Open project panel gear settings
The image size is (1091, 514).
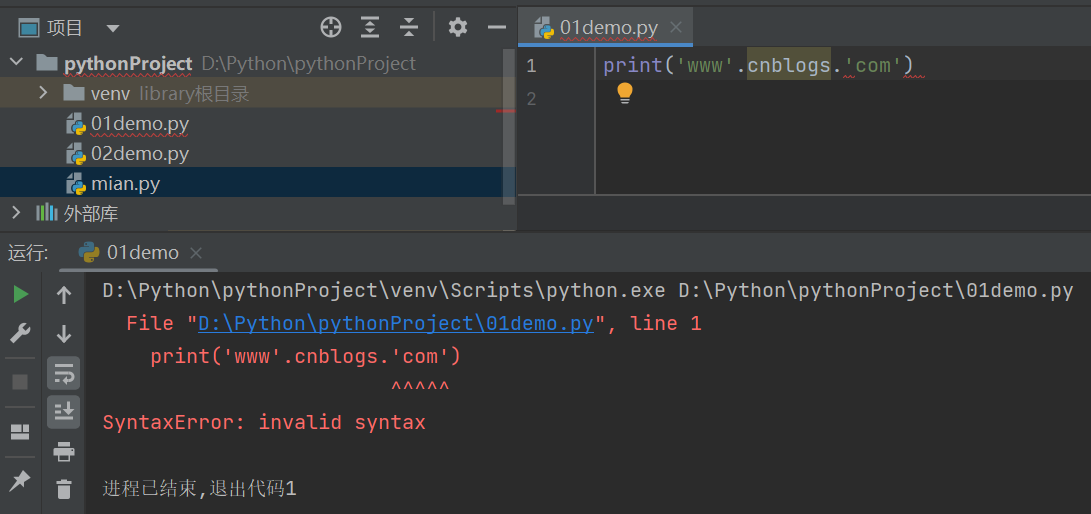pyautogui.click(x=458, y=27)
